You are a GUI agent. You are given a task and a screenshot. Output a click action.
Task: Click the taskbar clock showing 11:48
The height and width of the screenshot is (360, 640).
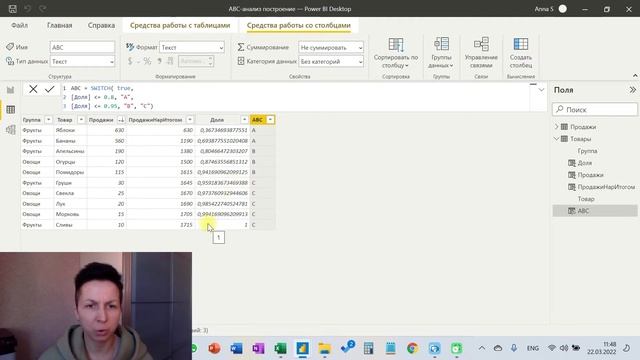[602, 348]
